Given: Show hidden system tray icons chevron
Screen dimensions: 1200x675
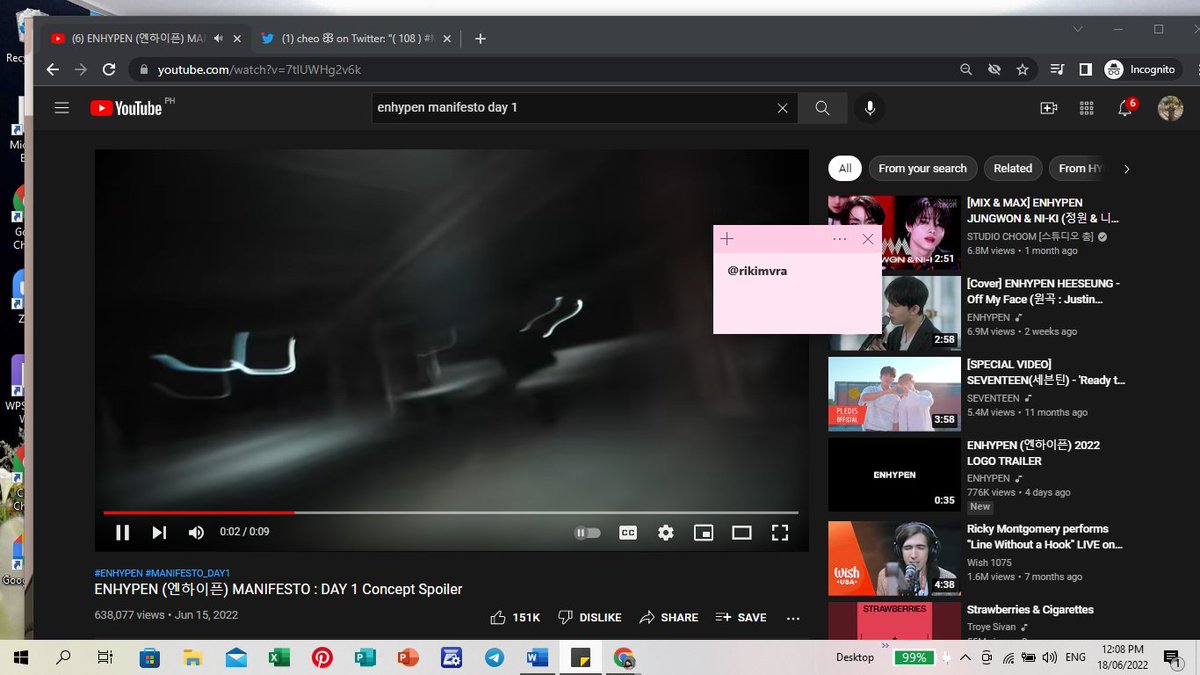Looking at the screenshot, I should pyautogui.click(x=965, y=658).
